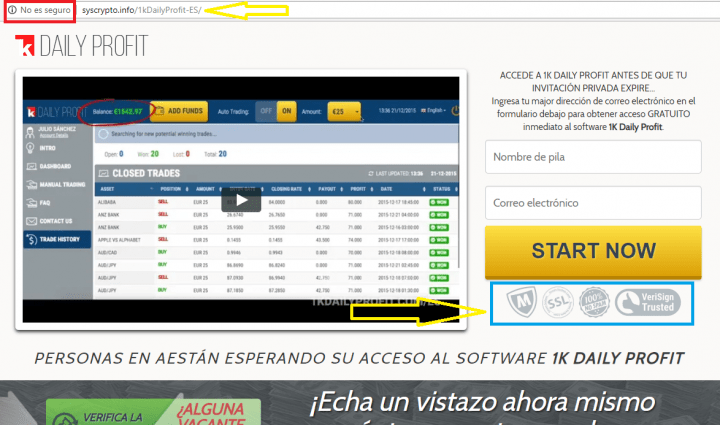
Task: Switch Auto Trading to OFF
Action: tap(265, 111)
